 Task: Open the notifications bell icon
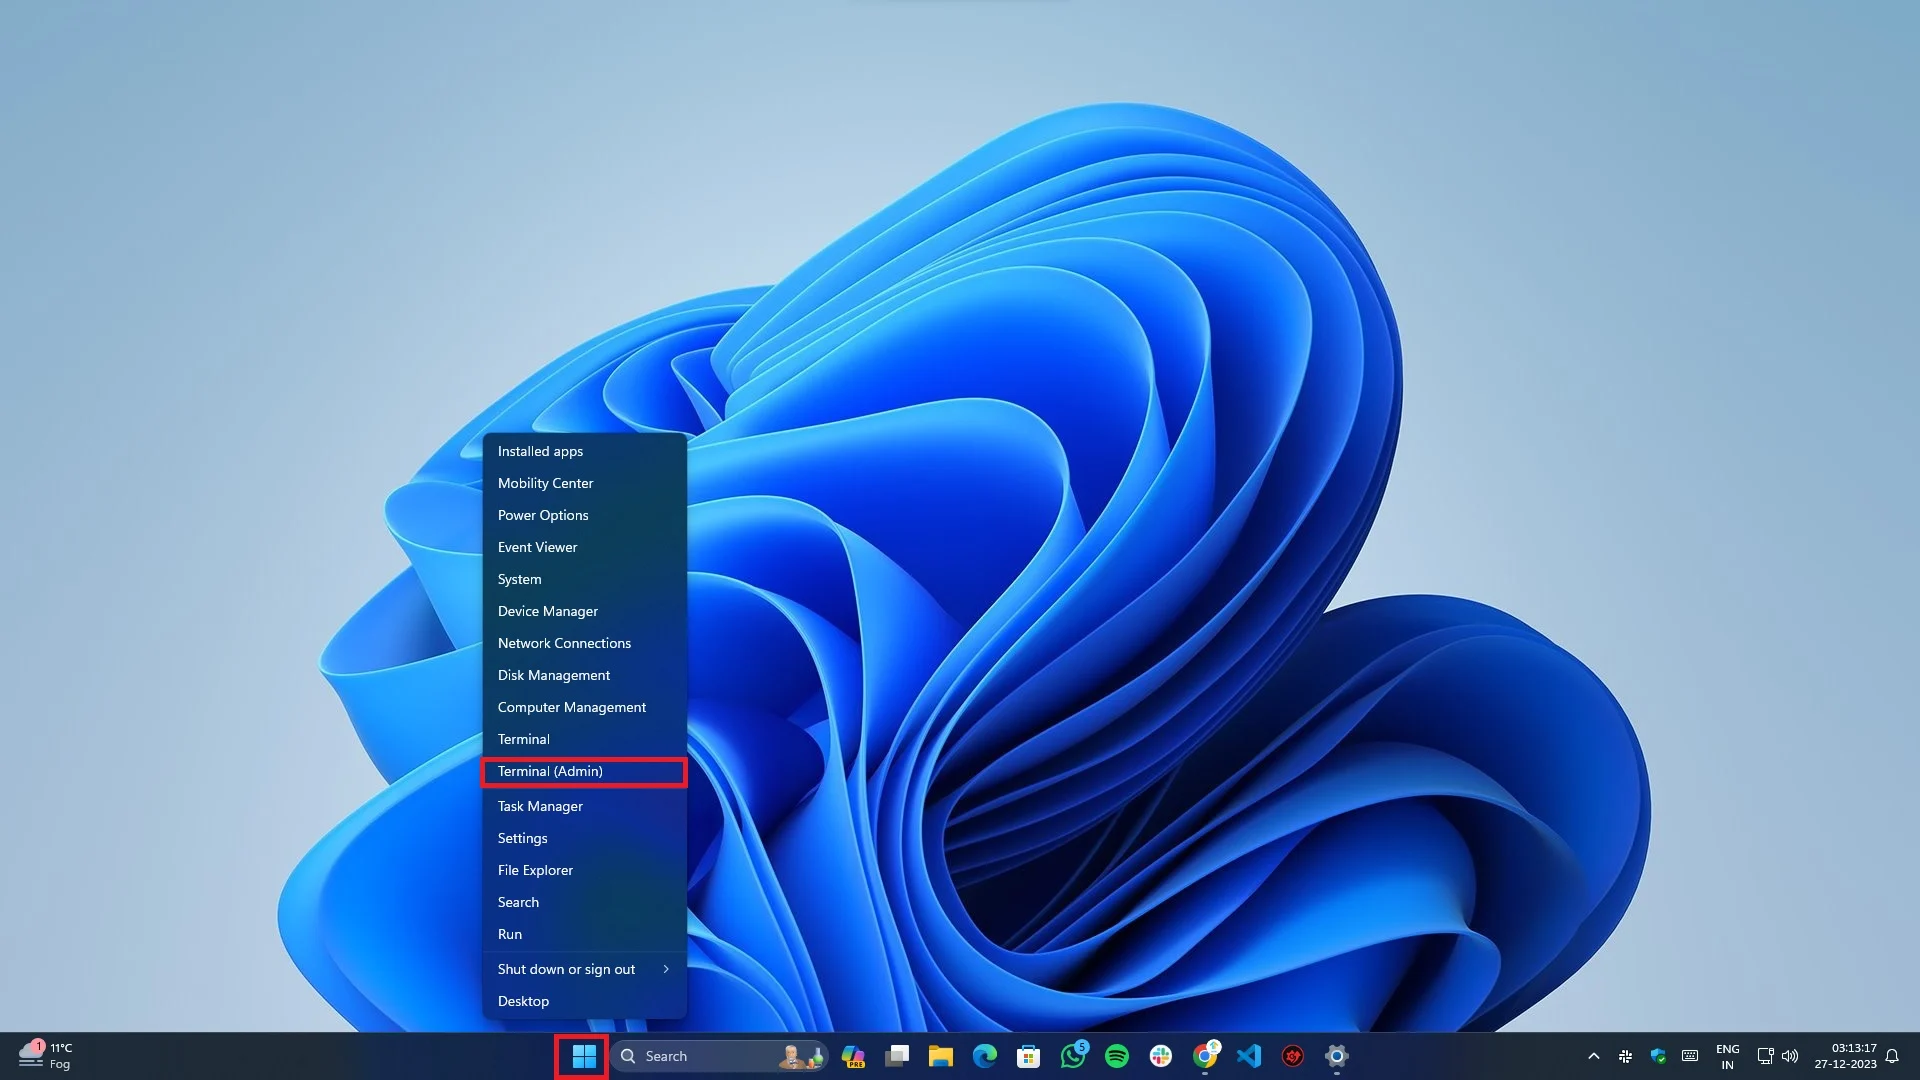[x=1892, y=1056]
